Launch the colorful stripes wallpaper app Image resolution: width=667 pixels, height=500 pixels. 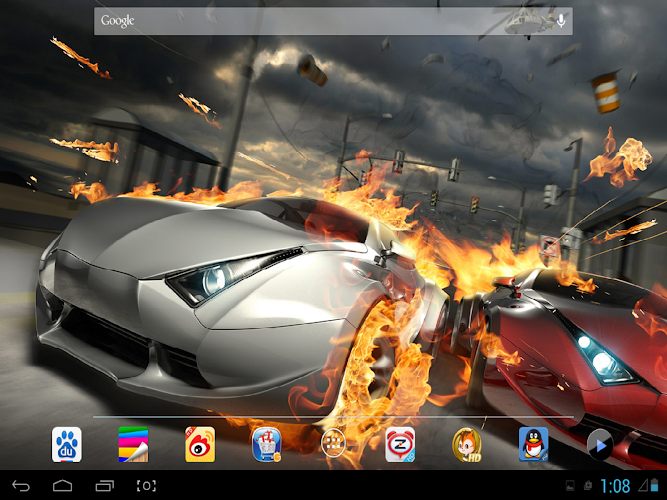[133, 445]
